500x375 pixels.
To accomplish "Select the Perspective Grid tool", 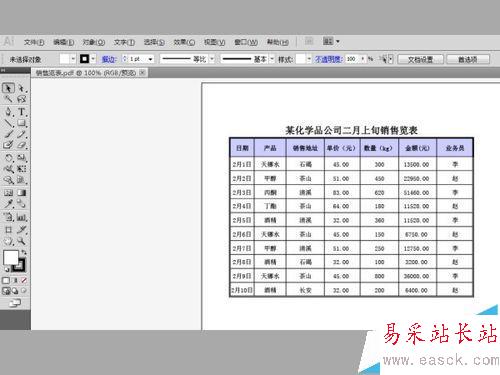I will 22,180.
